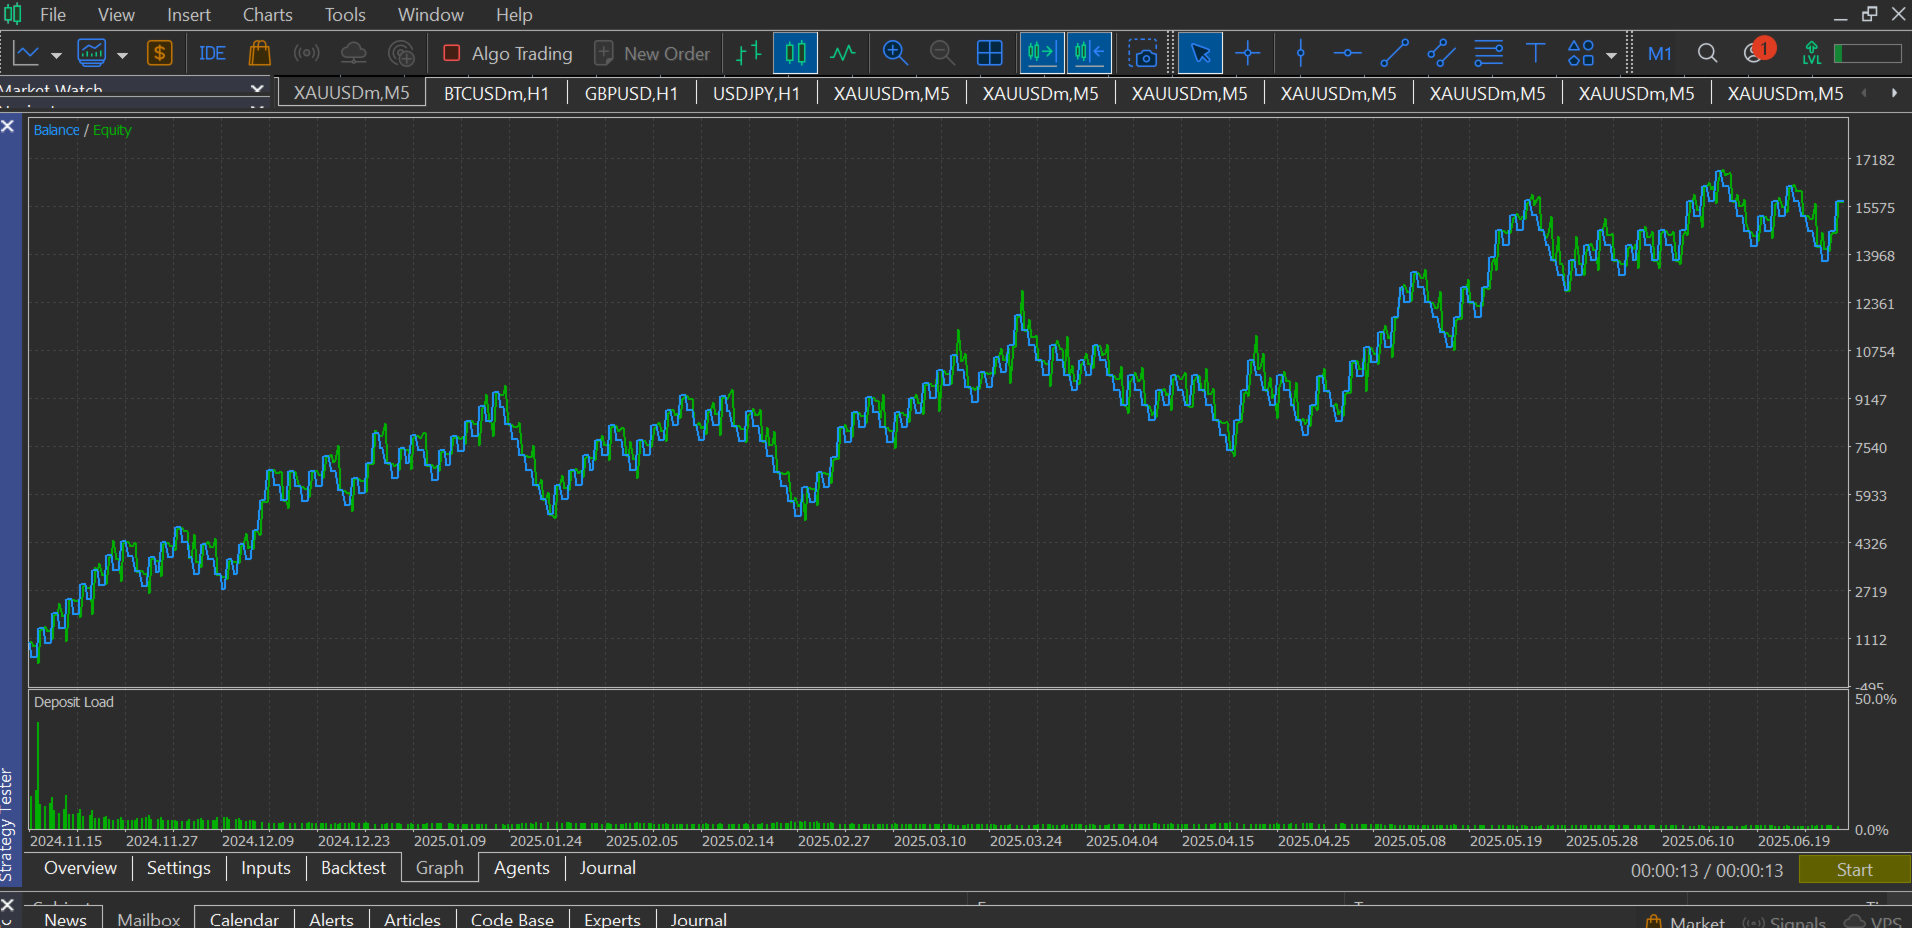Toggle Algo Trading on
Viewport: 1912px width, 928px height.
coord(508,54)
